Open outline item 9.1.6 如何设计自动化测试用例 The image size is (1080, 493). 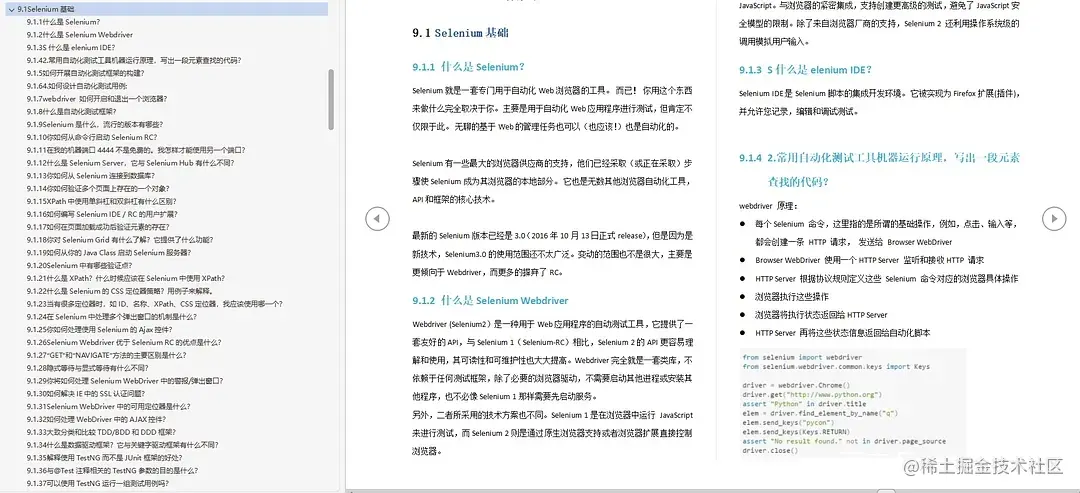pos(77,86)
